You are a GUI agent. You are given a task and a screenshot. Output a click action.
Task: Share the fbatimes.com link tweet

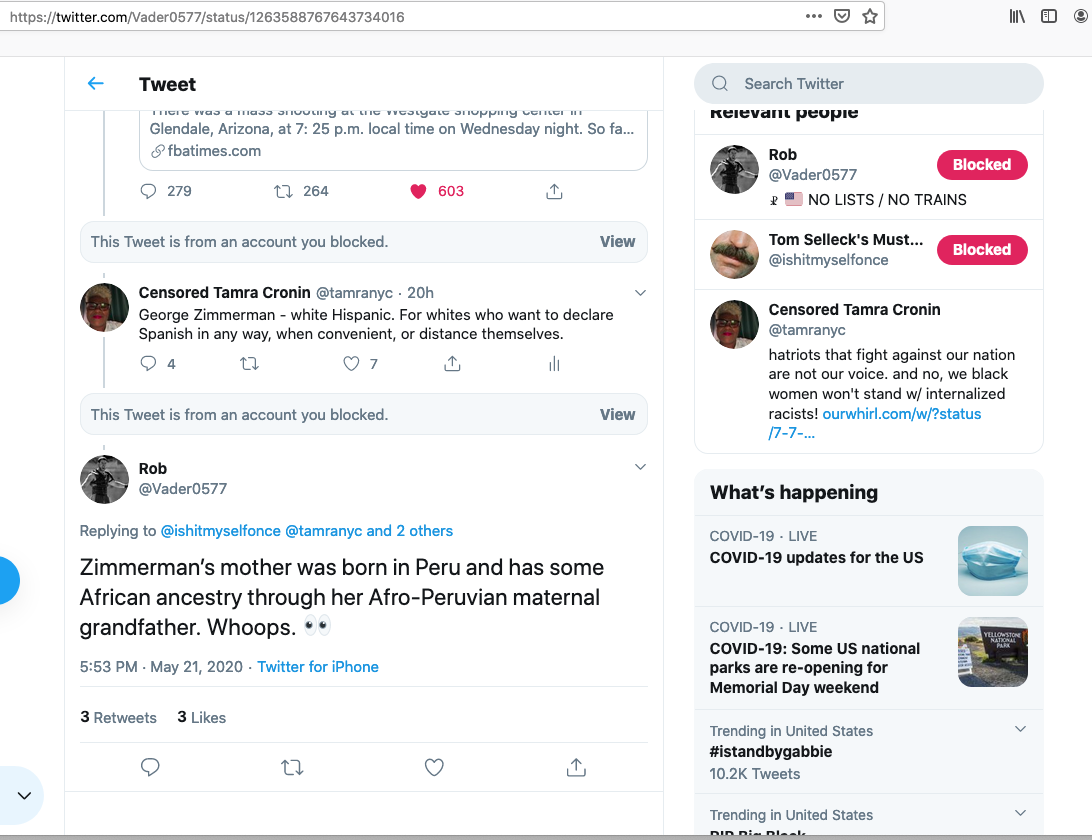click(554, 191)
